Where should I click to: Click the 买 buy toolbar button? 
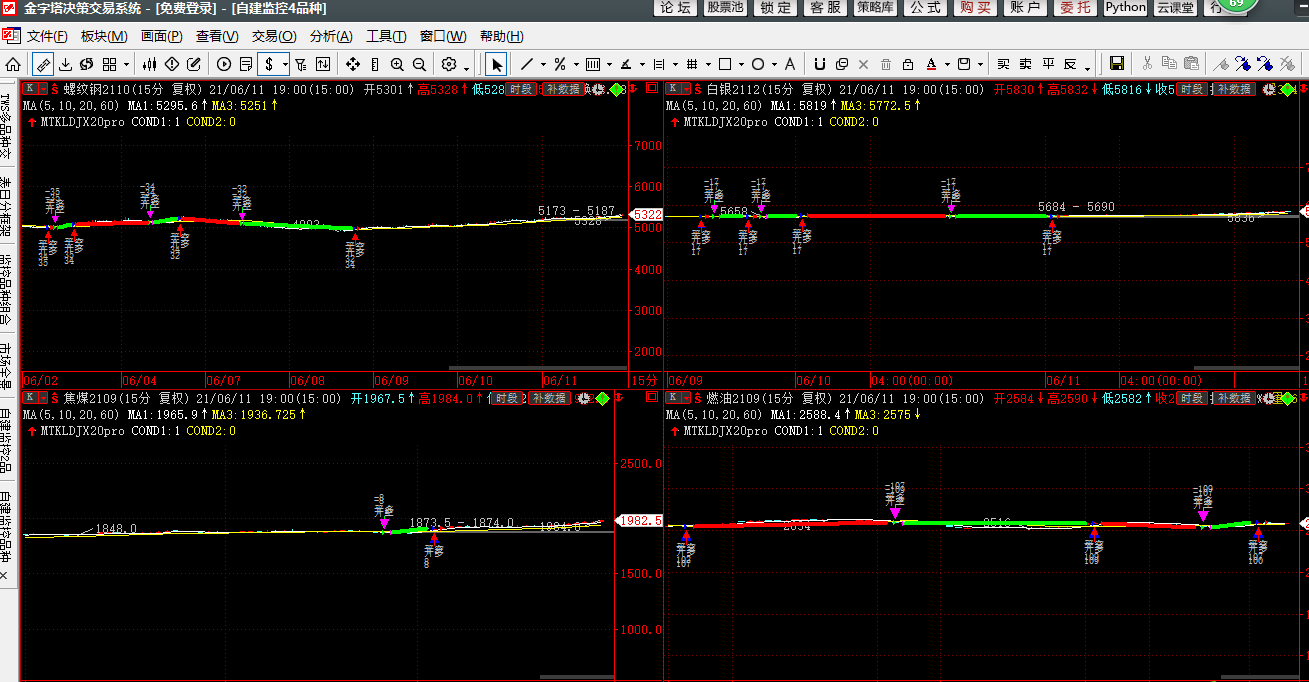coord(1003,64)
